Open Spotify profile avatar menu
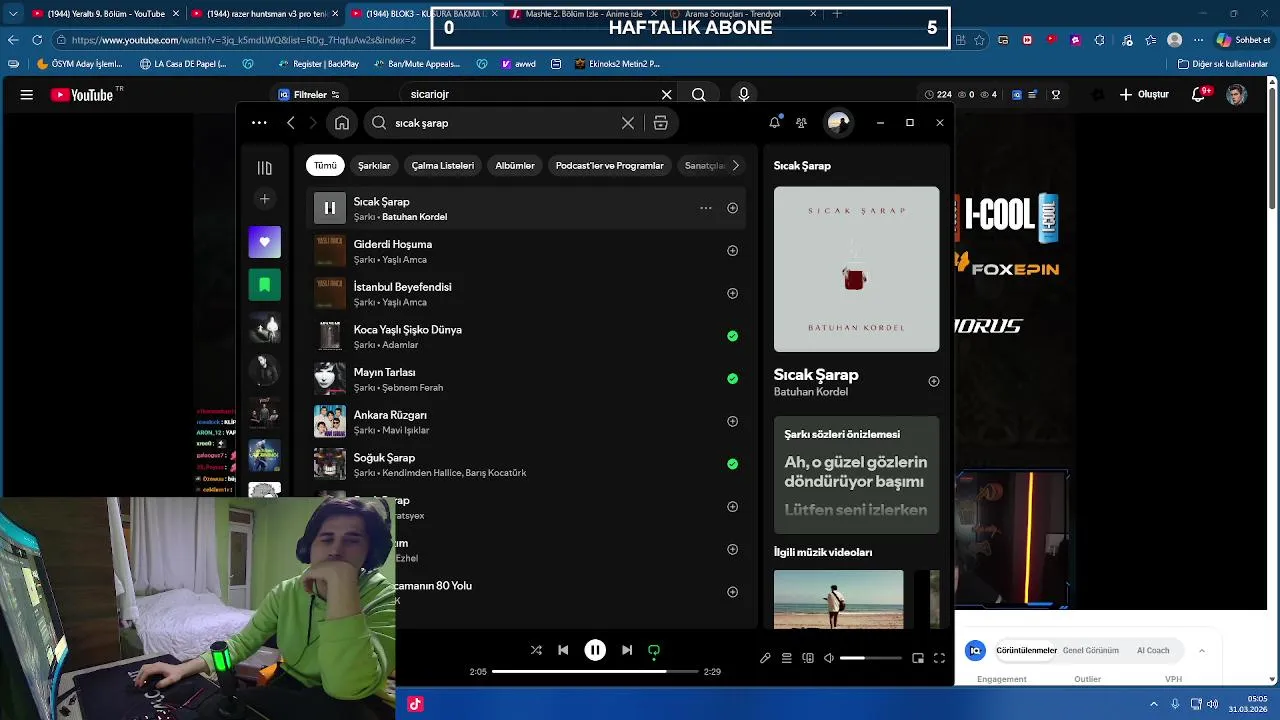Screen dimensions: 1280x720 pos(838,123)
